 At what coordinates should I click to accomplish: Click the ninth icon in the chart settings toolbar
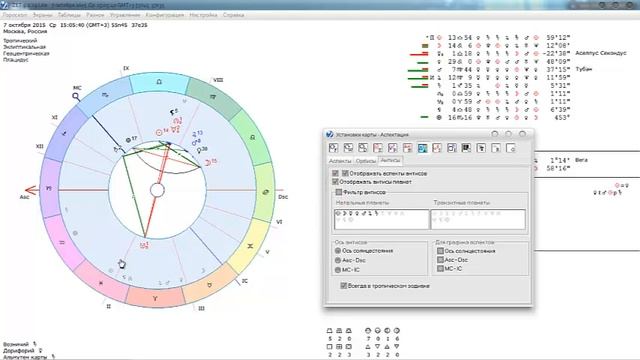pos(451,148)
